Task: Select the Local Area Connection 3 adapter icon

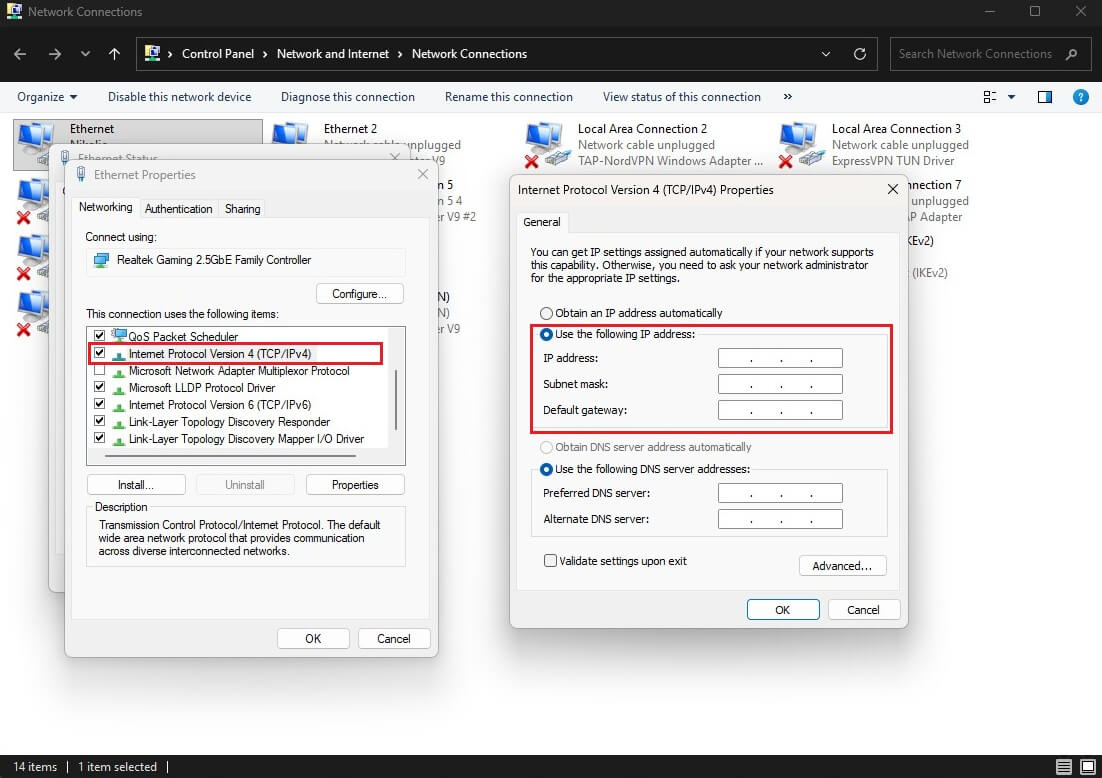Action: pos(800,140)
